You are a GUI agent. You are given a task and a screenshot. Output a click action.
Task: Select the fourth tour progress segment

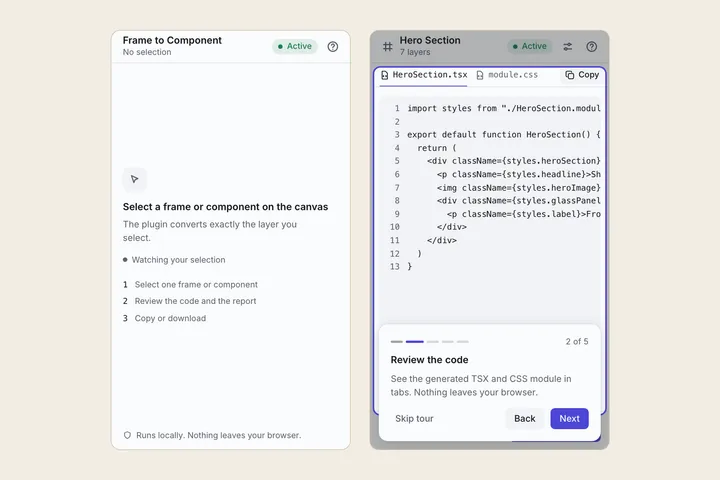[x=448, y=342]
